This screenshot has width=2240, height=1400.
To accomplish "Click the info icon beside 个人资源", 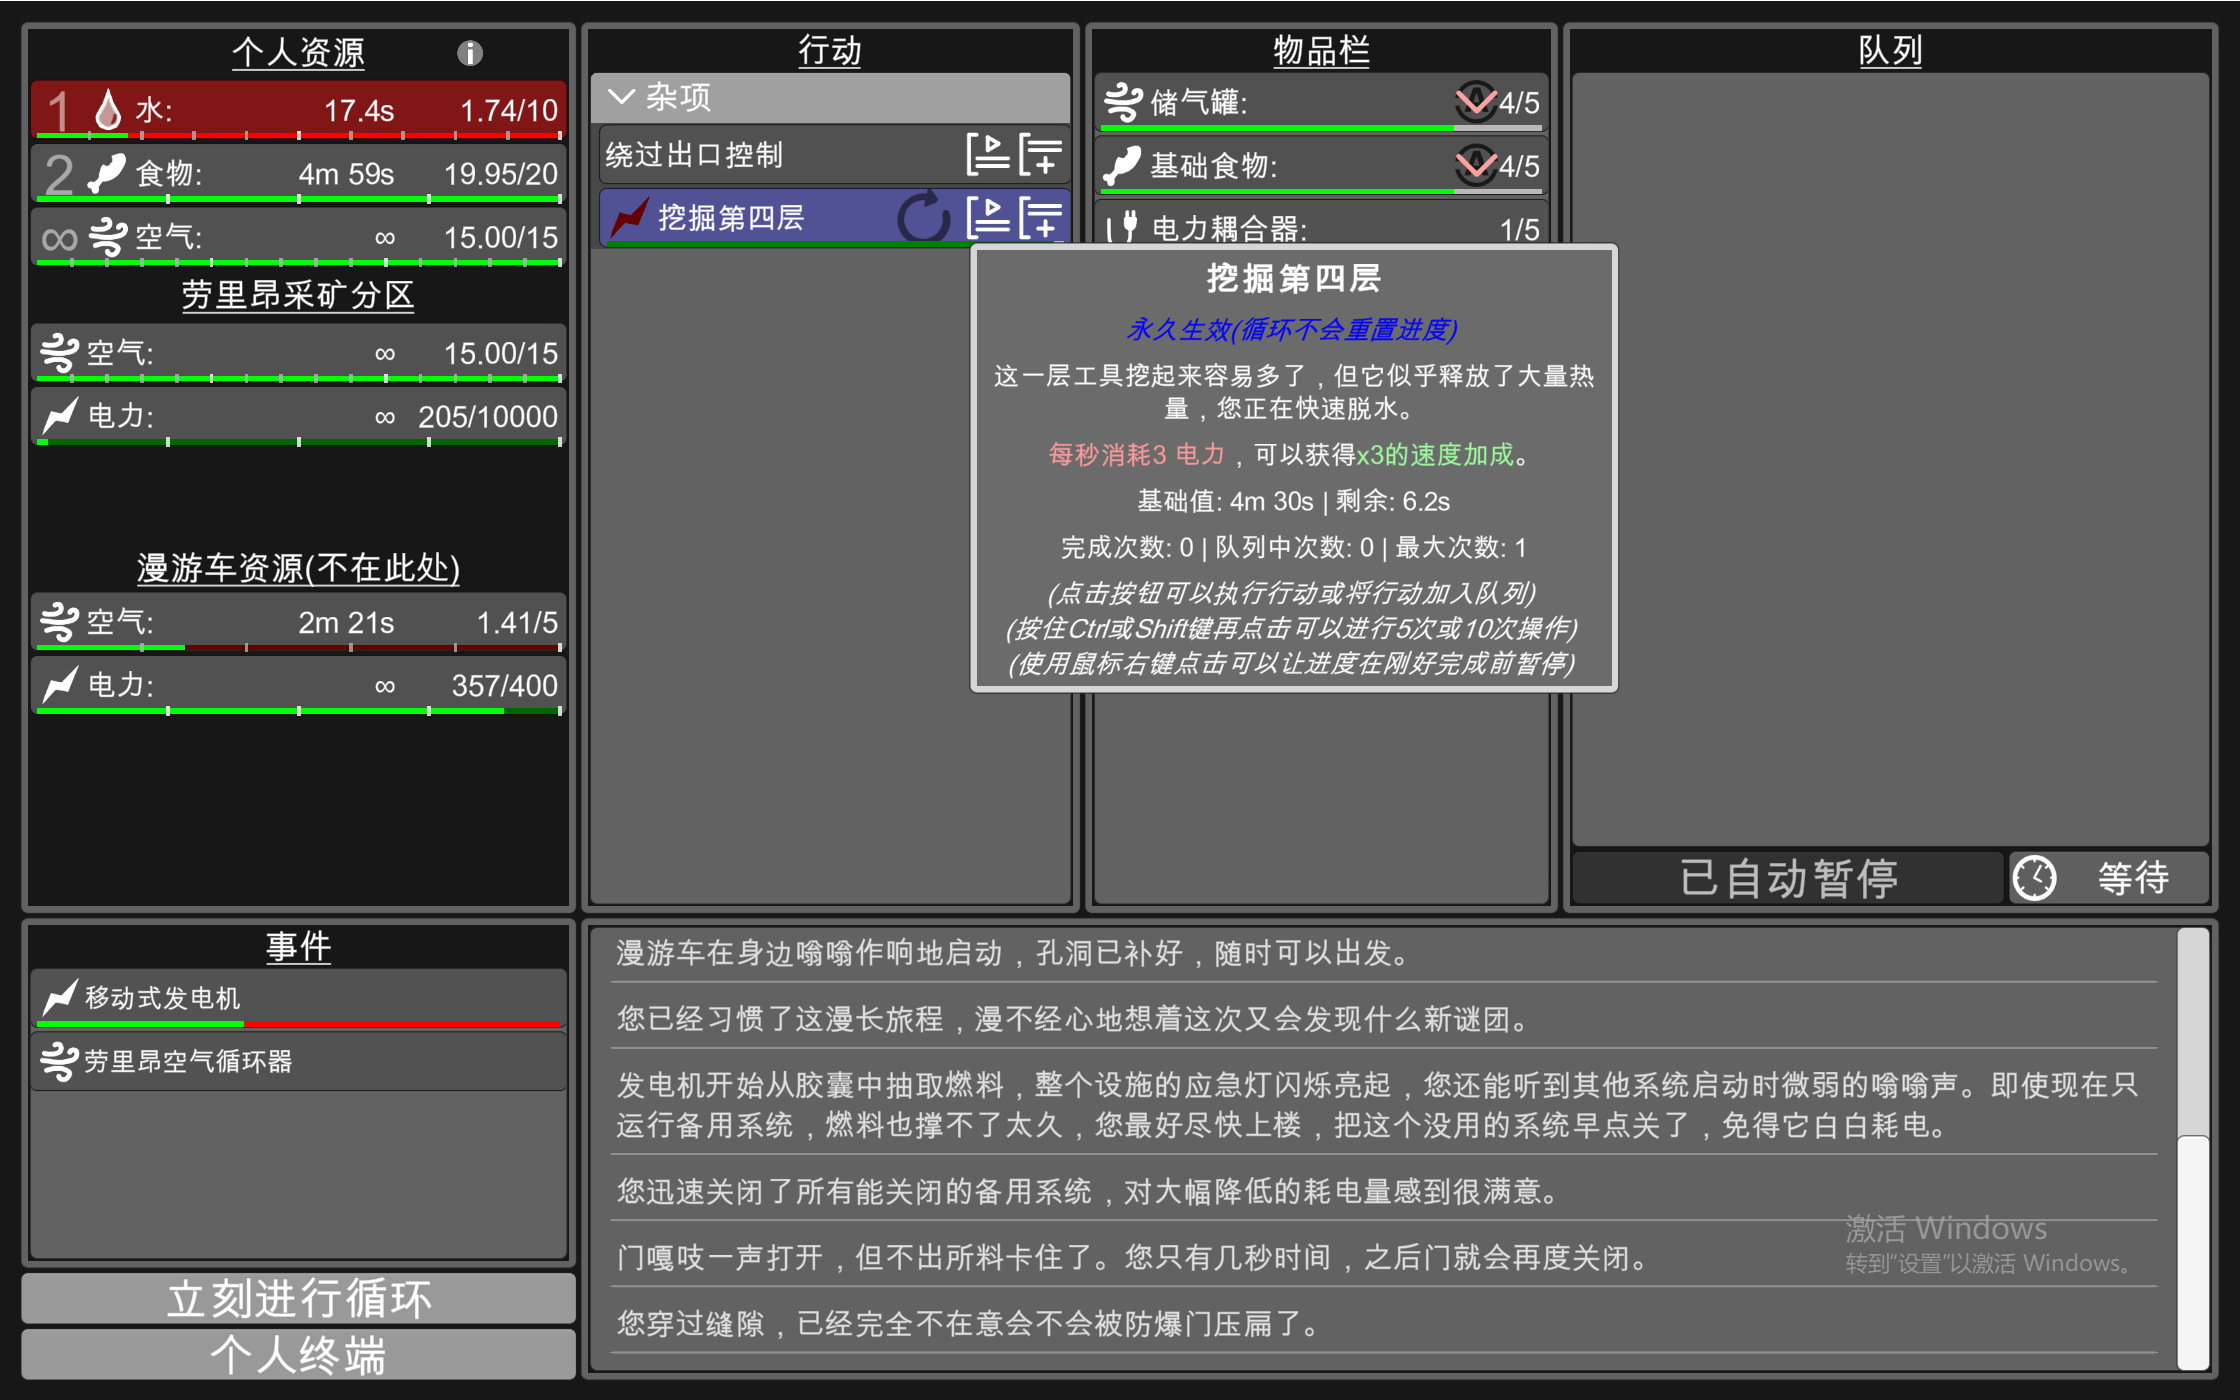I will click(x=470, y=53).
